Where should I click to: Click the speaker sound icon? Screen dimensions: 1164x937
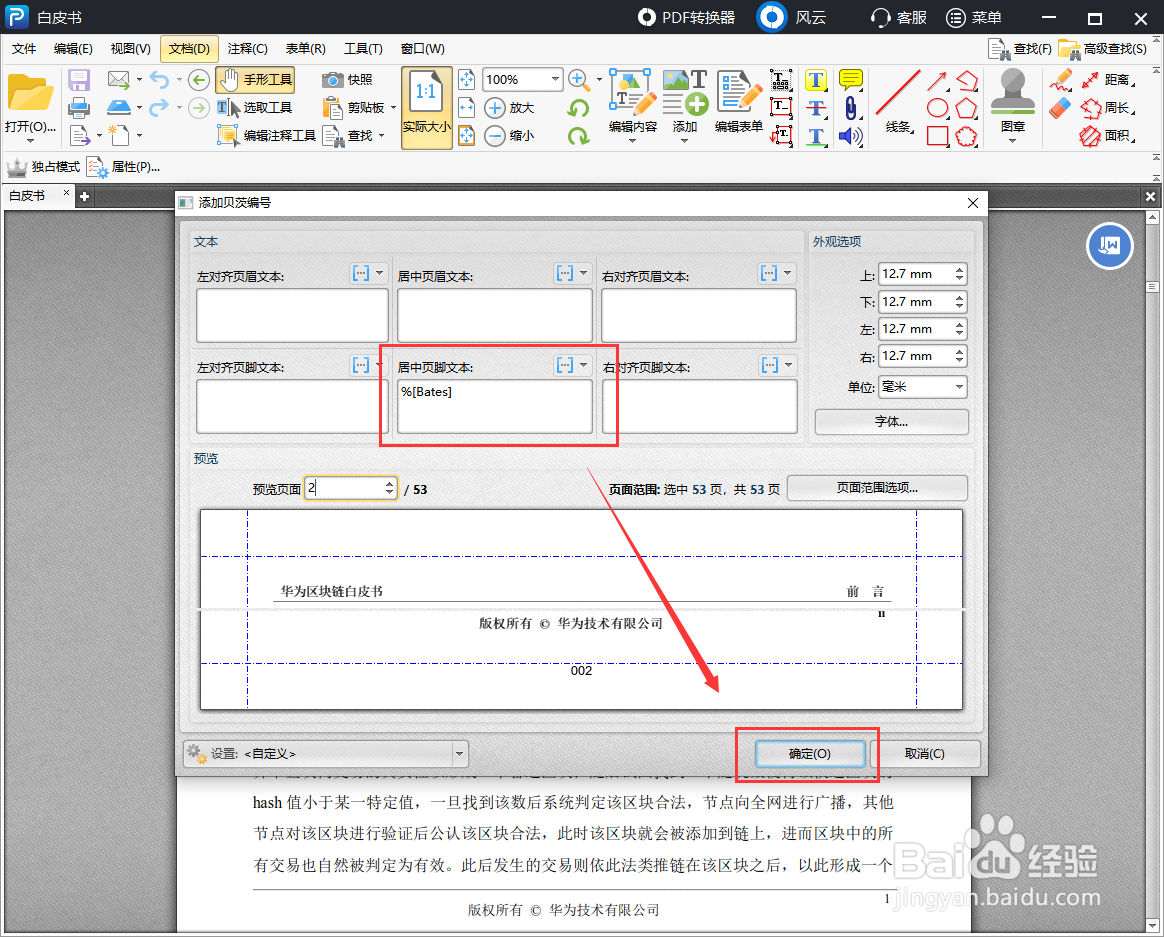[850, 136]
